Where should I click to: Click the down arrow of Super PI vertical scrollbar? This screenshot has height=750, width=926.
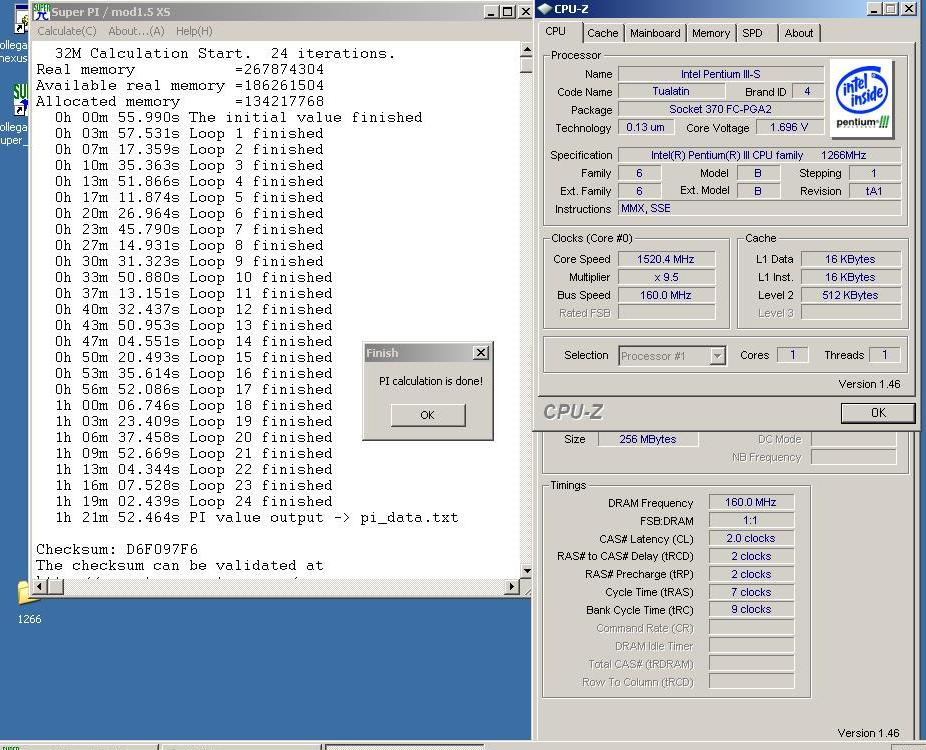coord(526,571)
